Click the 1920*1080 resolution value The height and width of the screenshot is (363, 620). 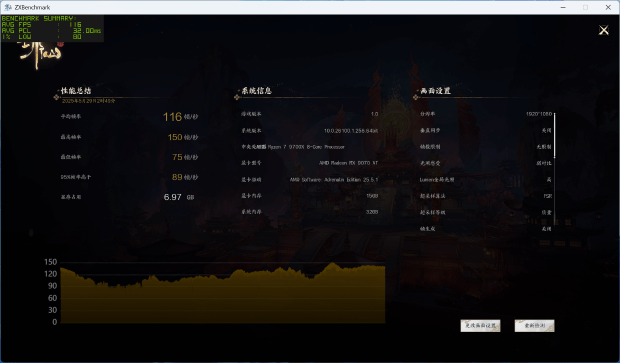click(539, 114)
